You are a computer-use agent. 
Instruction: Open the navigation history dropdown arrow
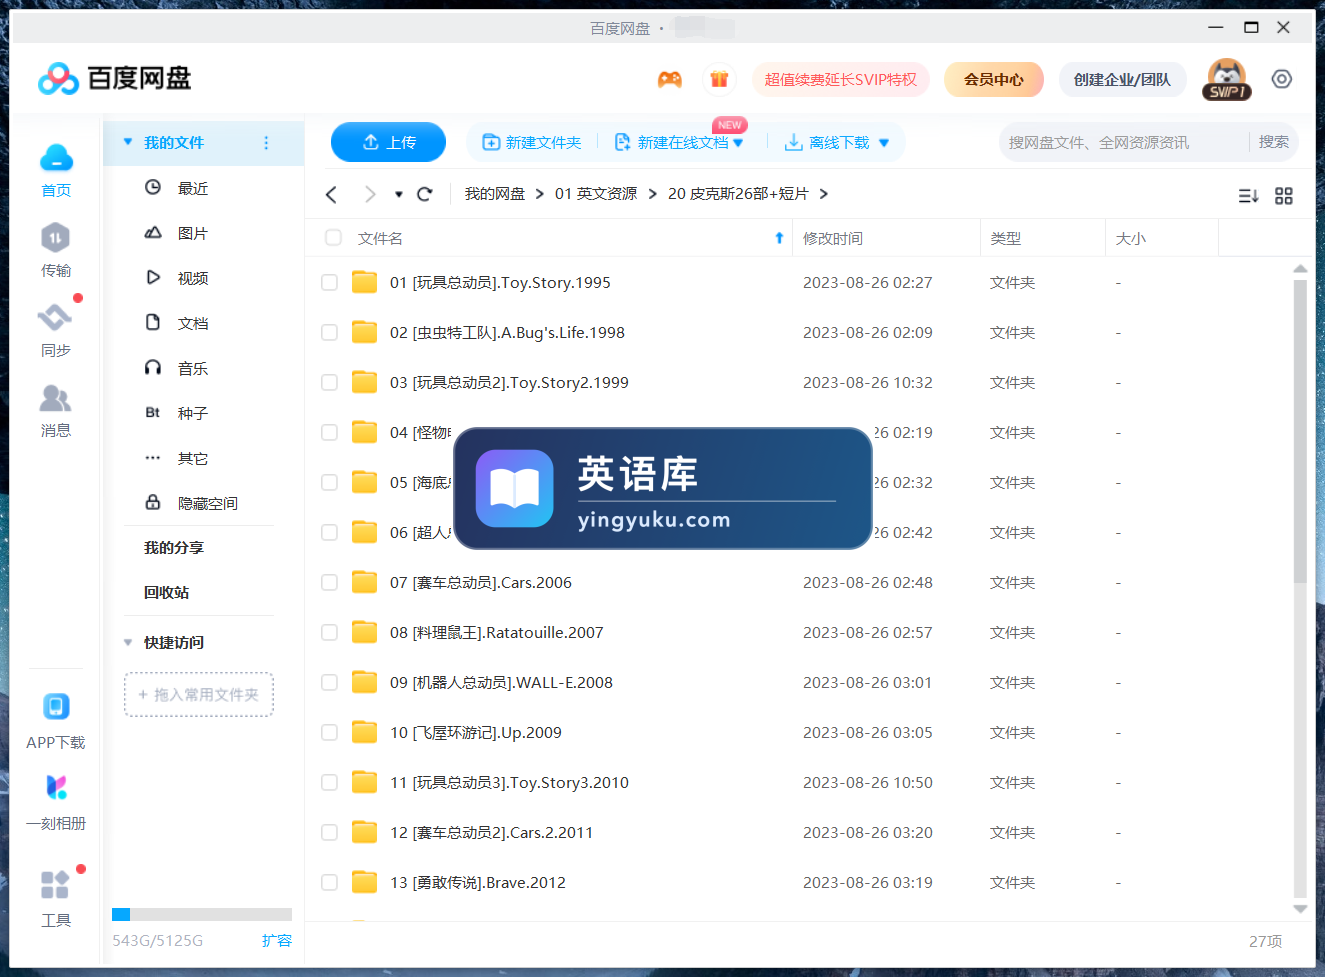point(398,194)
